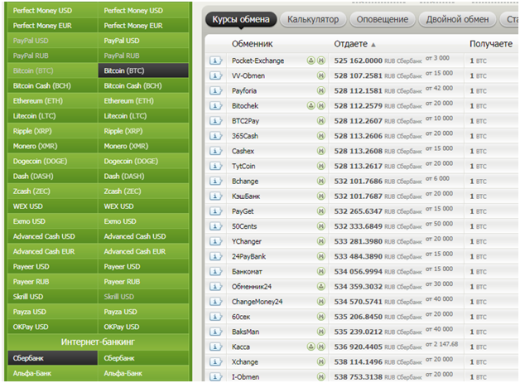Choose PayPal USD in receive column

coord(143,41)
